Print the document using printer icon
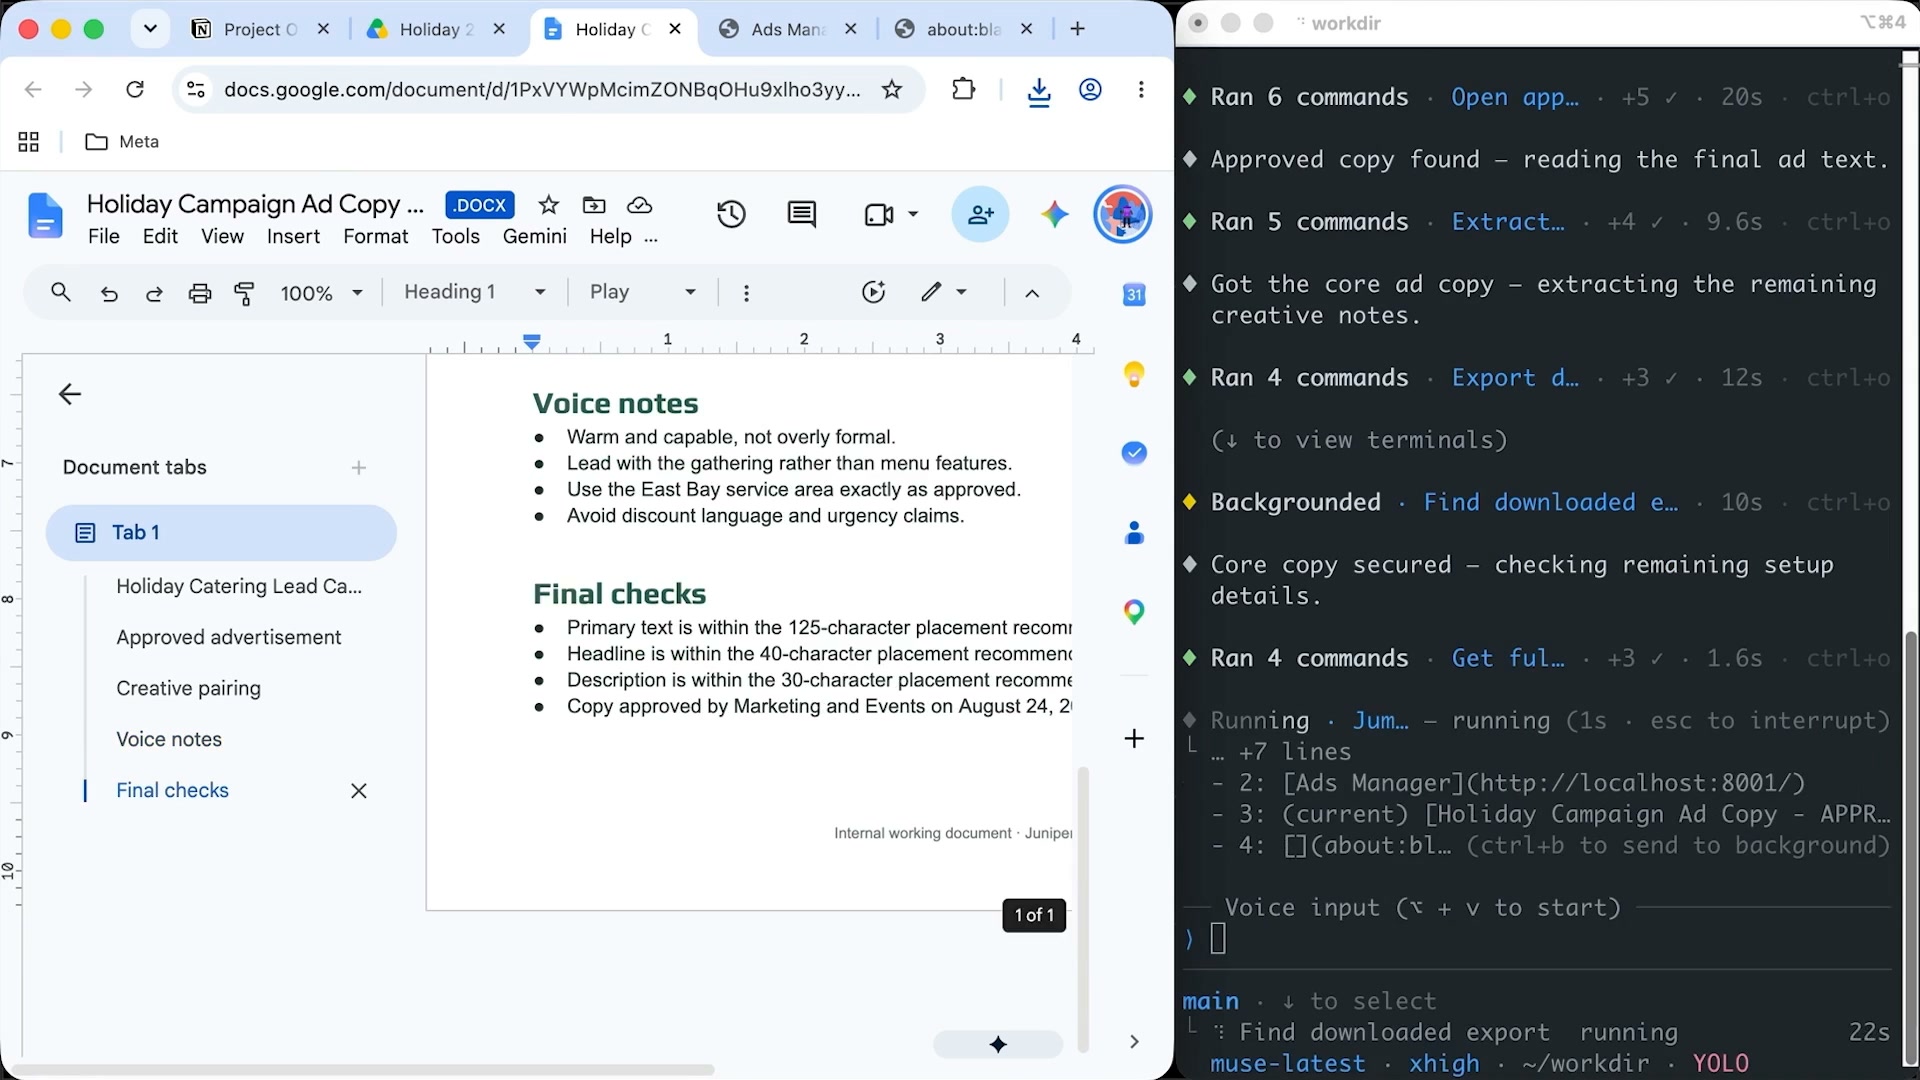 click(x=200, y=293)
